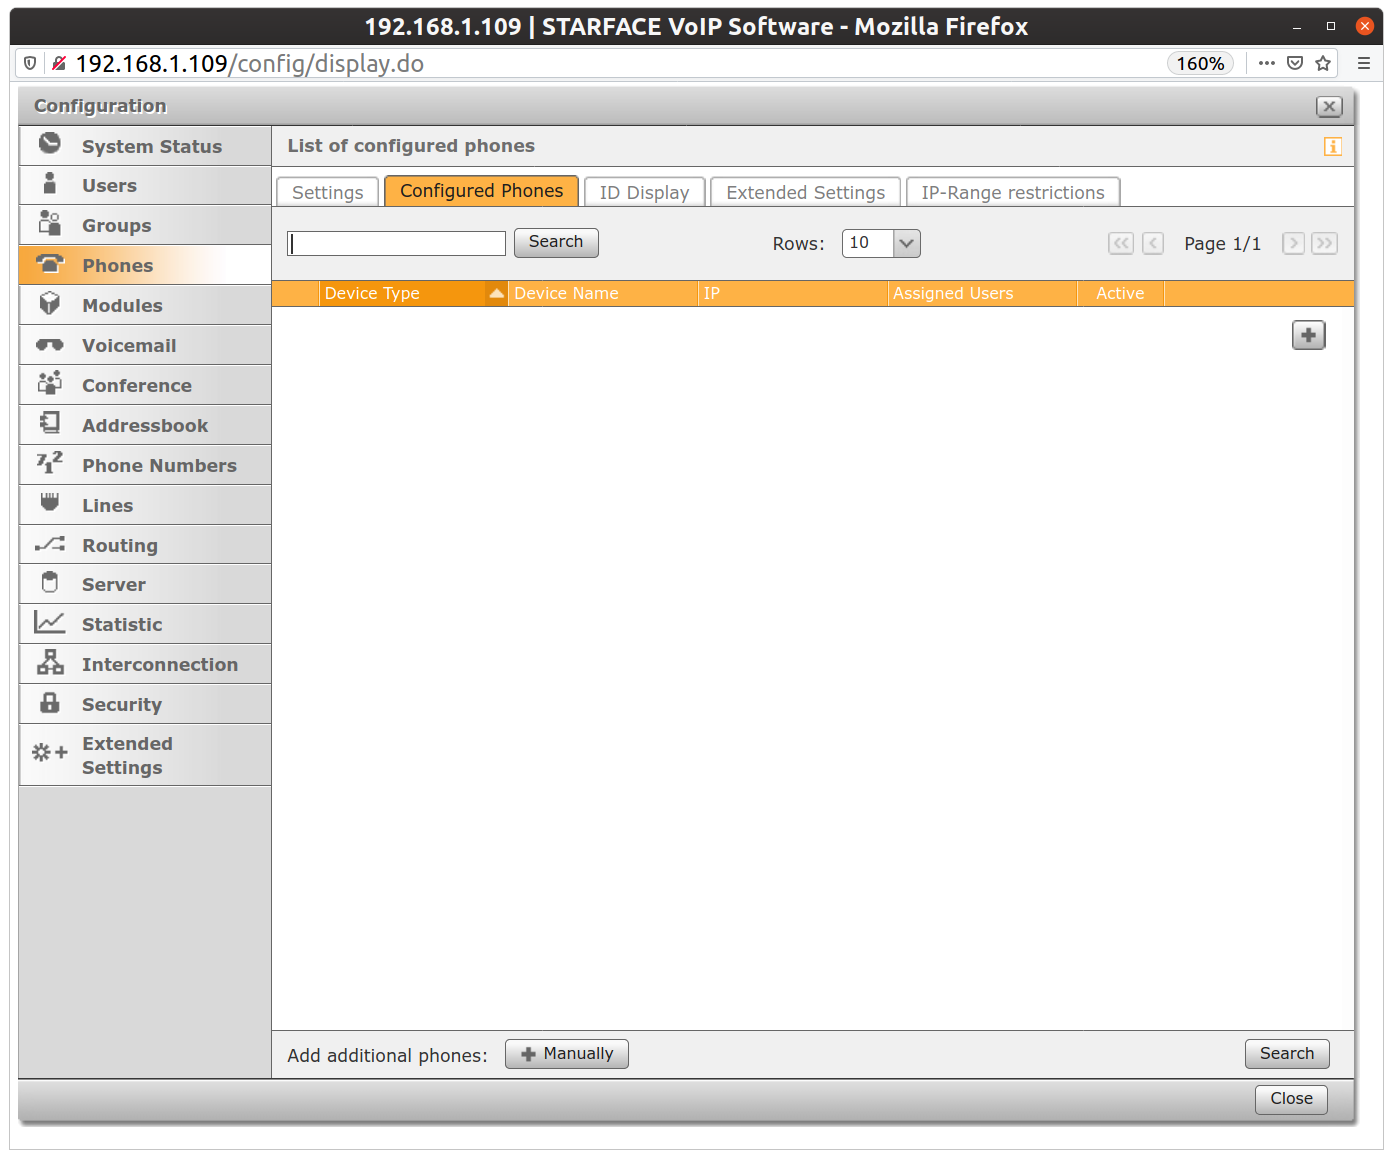Click the Users person icon
This screenshot has width=1393, height=1159.
pyautogui.click(x=50, y=184)
